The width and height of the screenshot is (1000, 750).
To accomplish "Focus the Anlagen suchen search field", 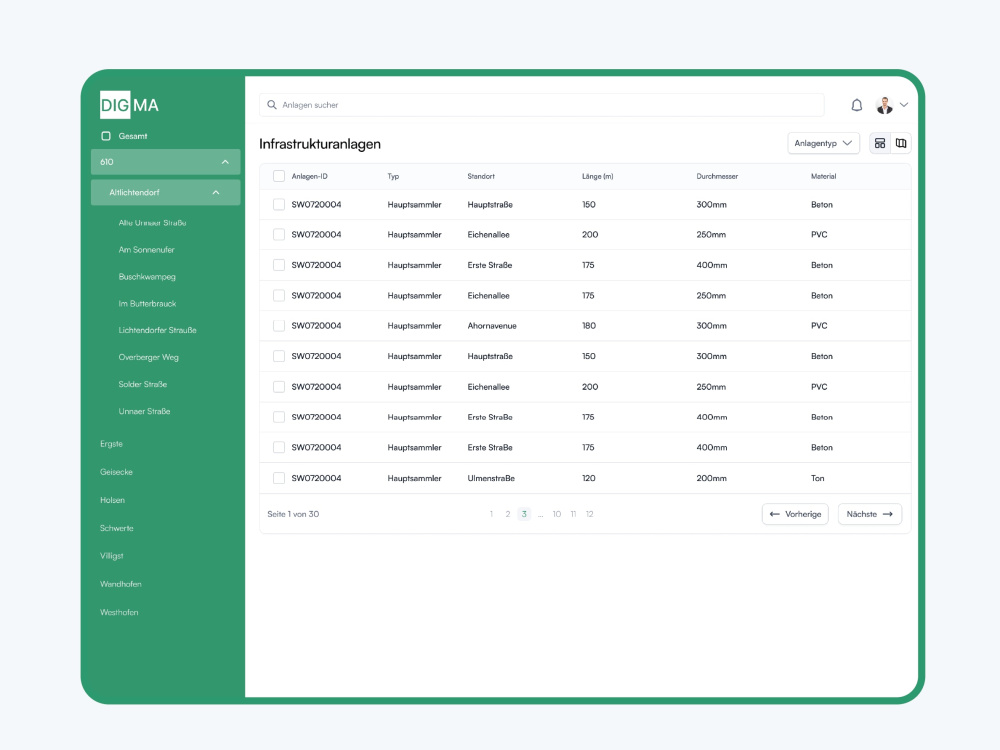I will [x=541, y=105].
